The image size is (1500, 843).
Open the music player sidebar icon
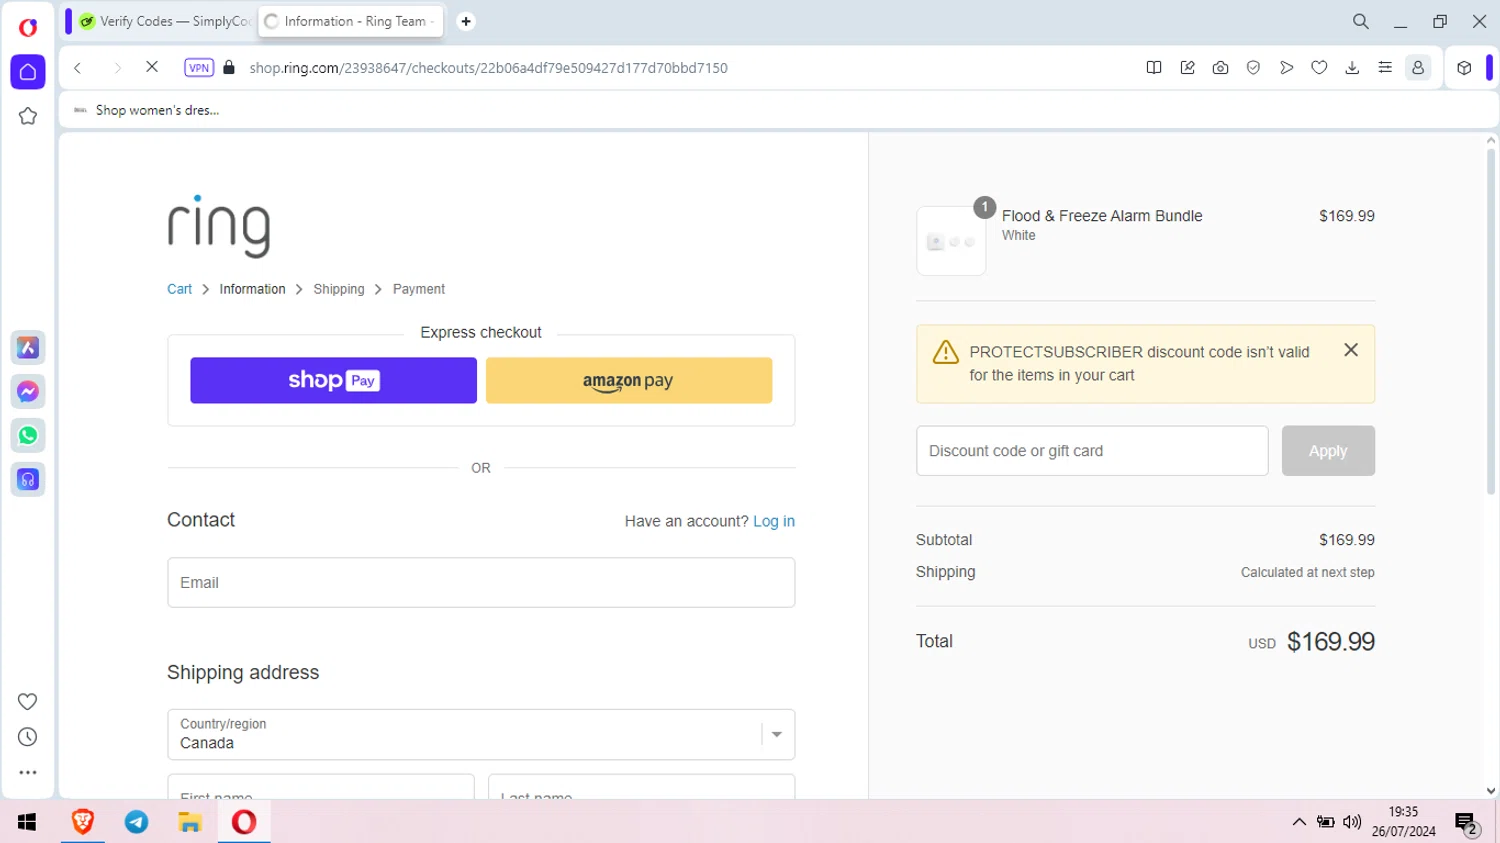(28, 480)
